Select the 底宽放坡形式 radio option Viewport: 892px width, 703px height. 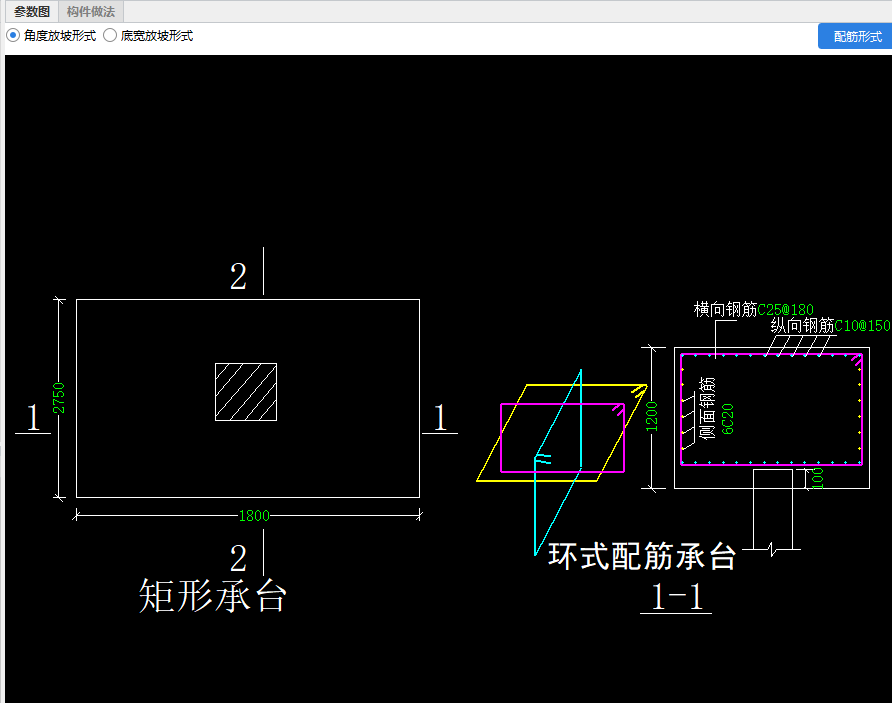[148, 36]
